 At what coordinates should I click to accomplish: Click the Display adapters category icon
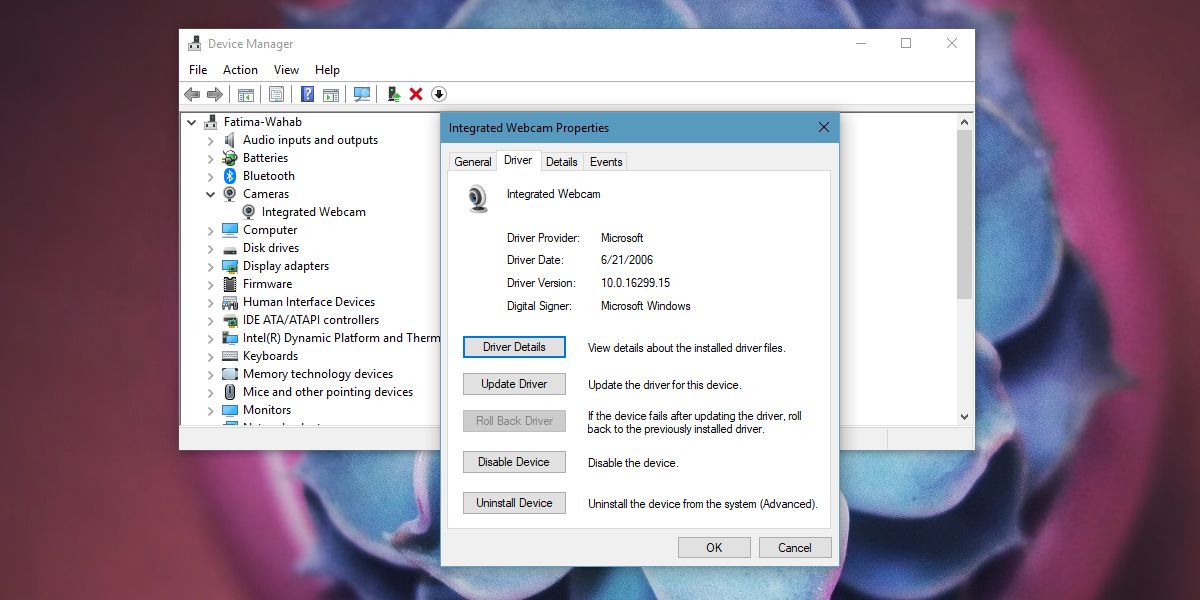pos(230,266)
